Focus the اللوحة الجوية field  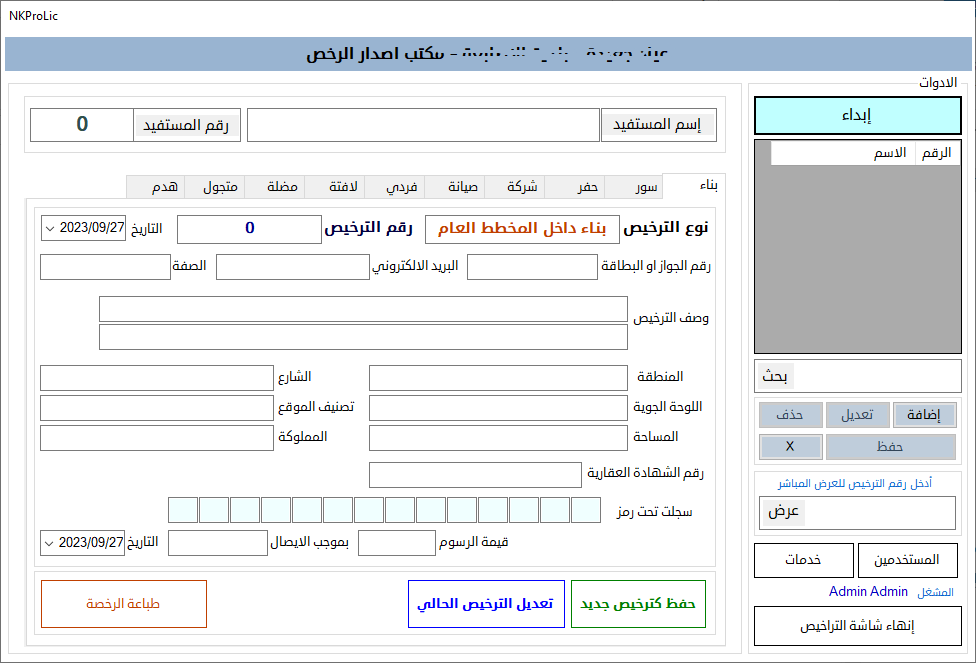[x=498, y=408]
